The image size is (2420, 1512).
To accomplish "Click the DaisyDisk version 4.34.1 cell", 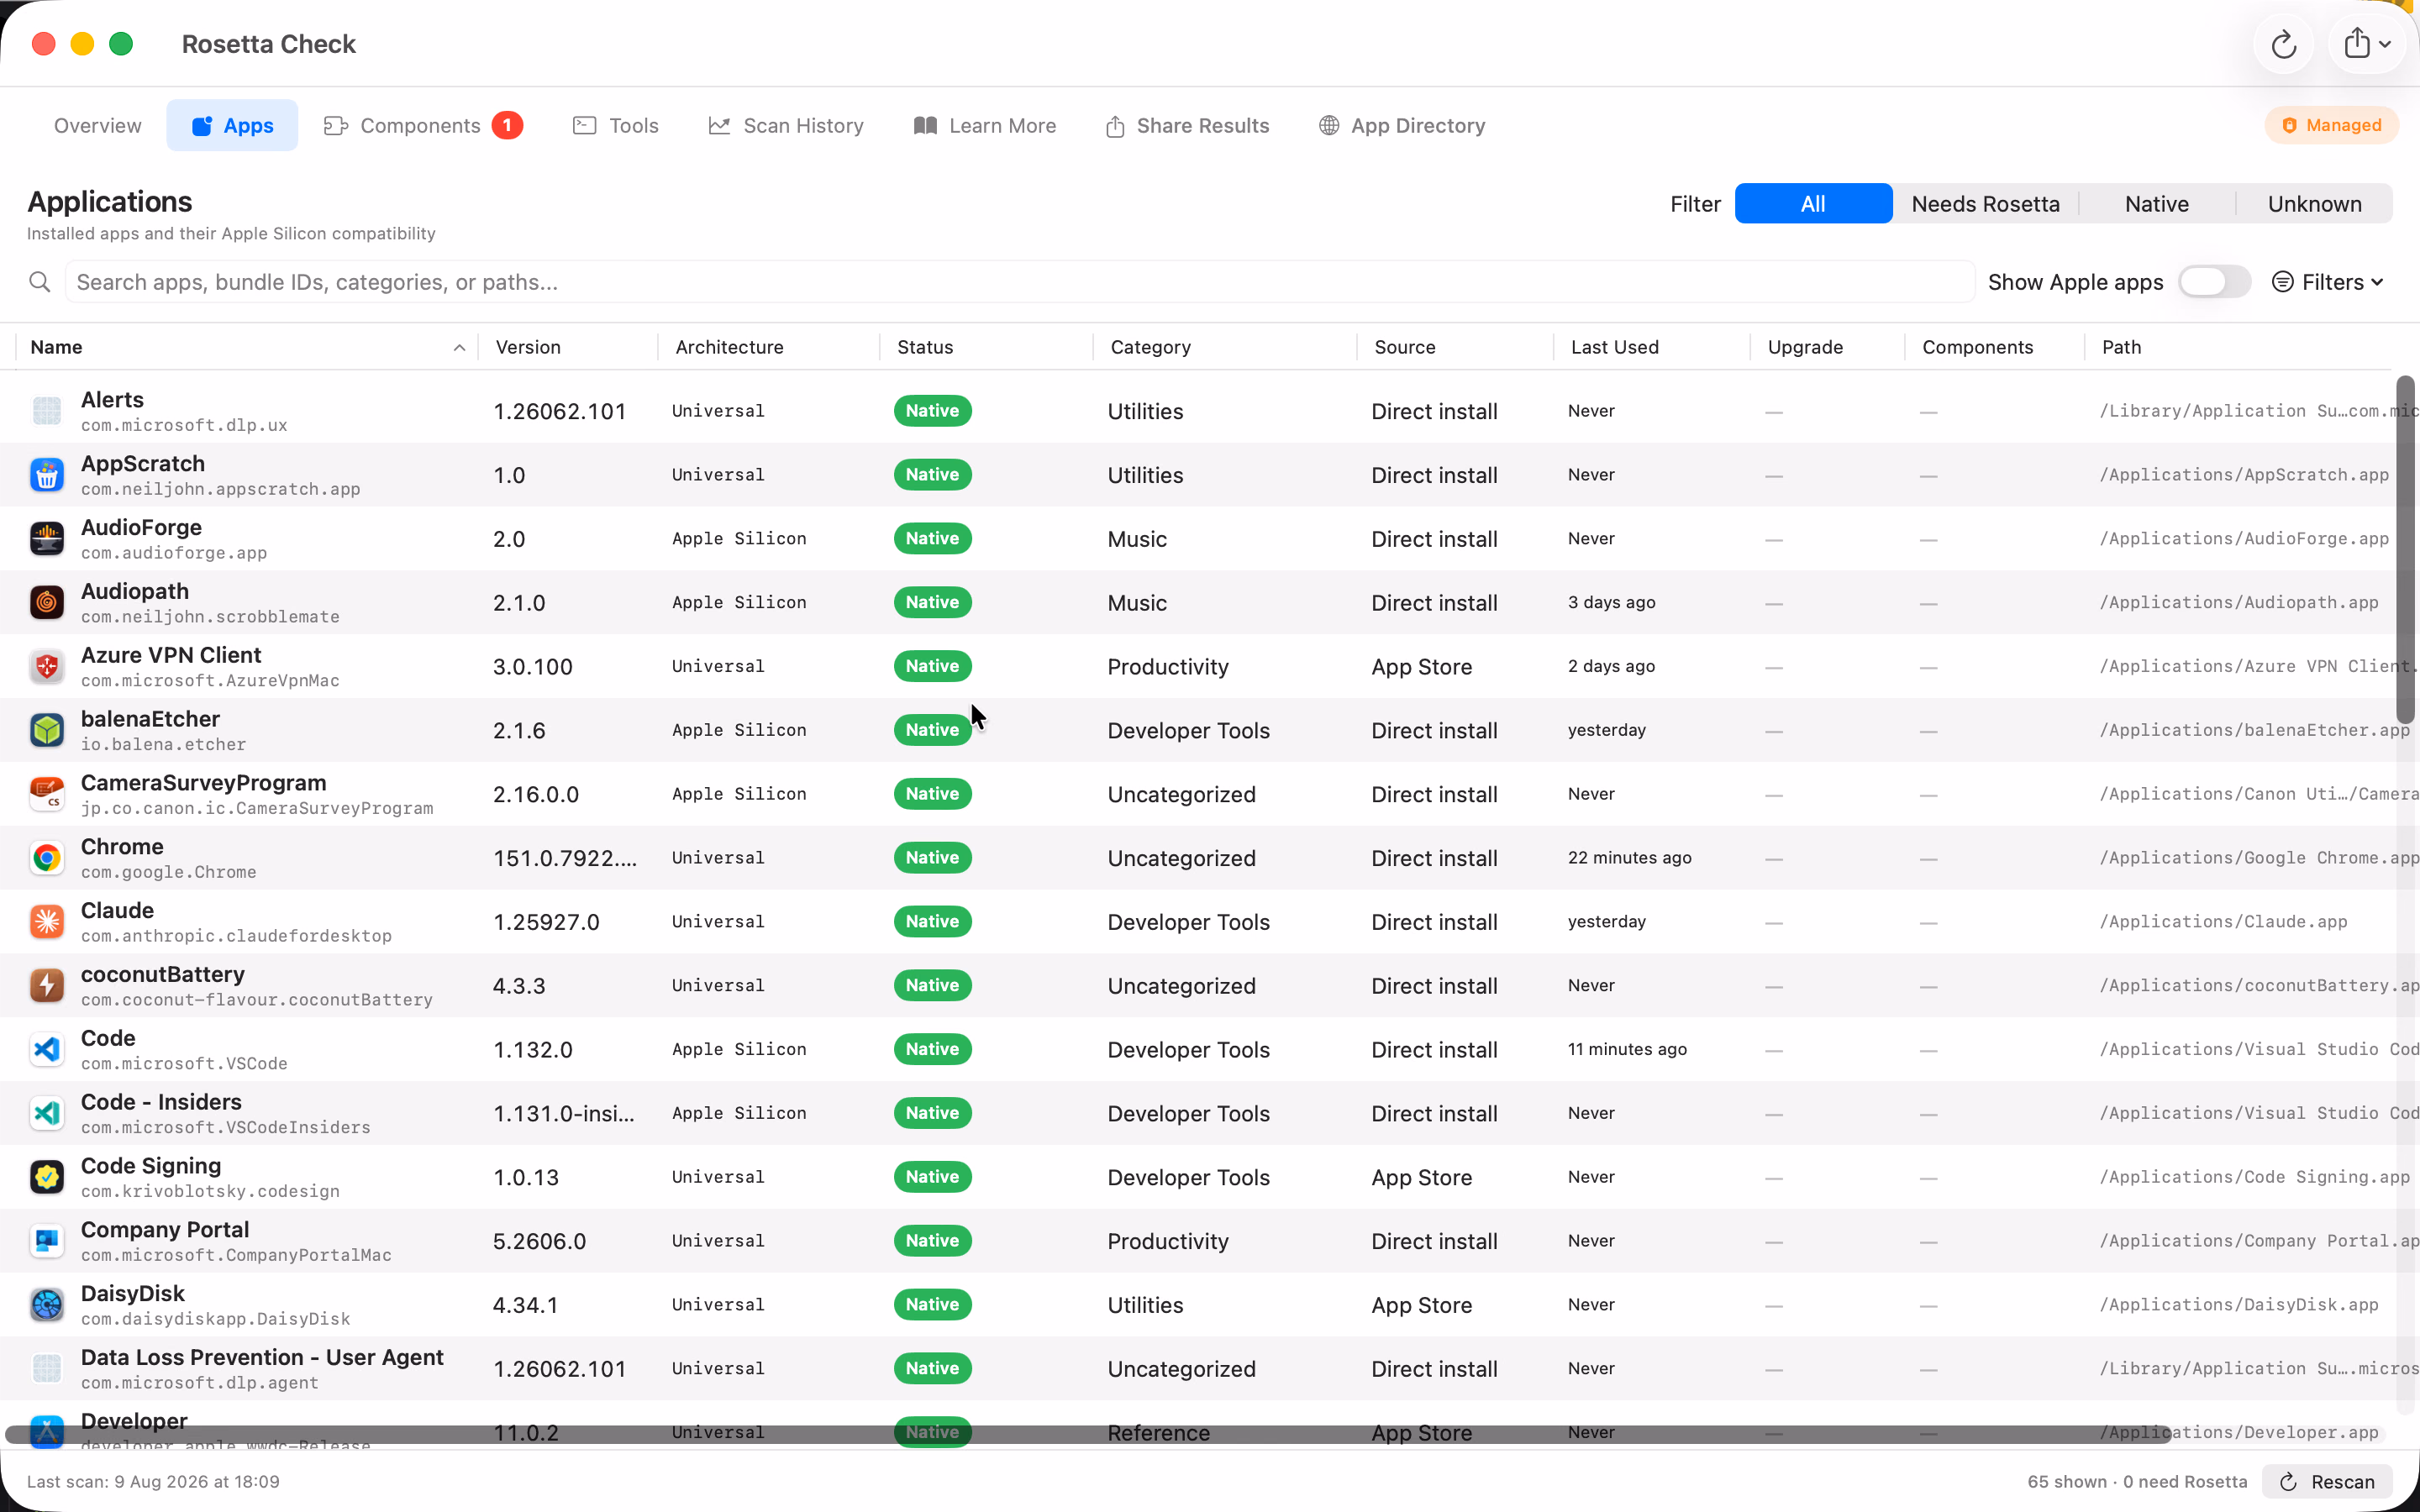I will pyautogui.click(x=526, y=1305).
